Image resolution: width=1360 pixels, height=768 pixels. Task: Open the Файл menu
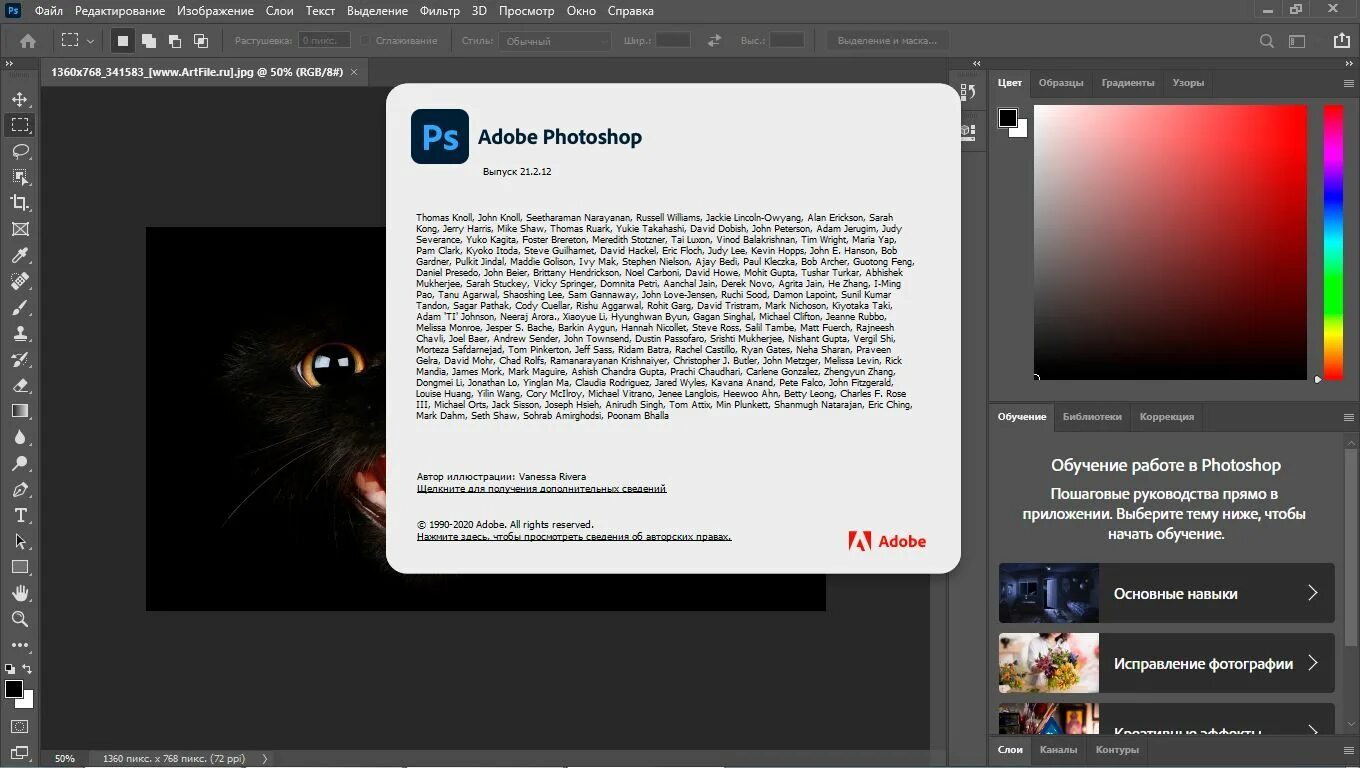48,11
